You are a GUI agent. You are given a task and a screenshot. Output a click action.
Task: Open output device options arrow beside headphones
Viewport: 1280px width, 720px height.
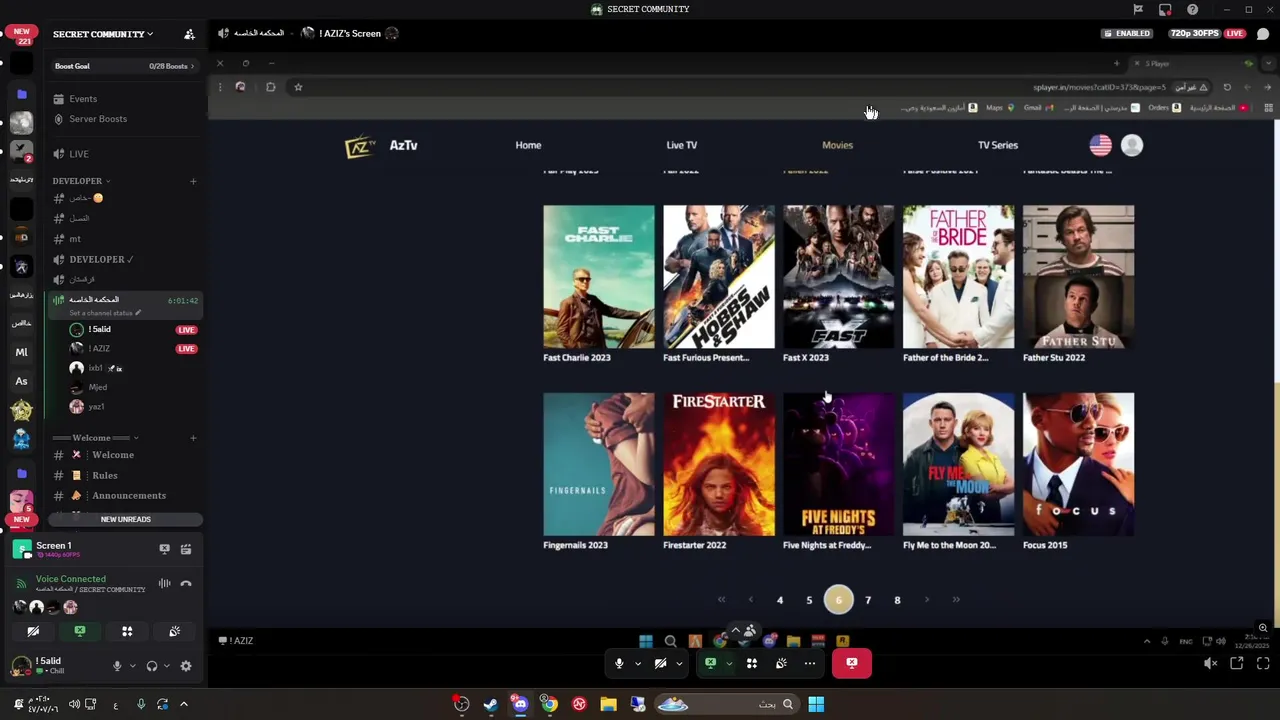(166, 666)
